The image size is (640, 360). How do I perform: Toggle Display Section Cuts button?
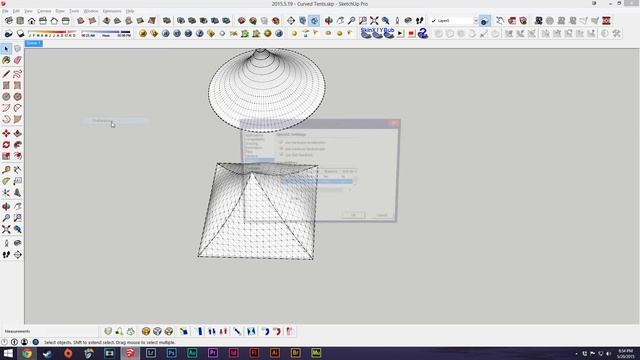coord(314,20)
